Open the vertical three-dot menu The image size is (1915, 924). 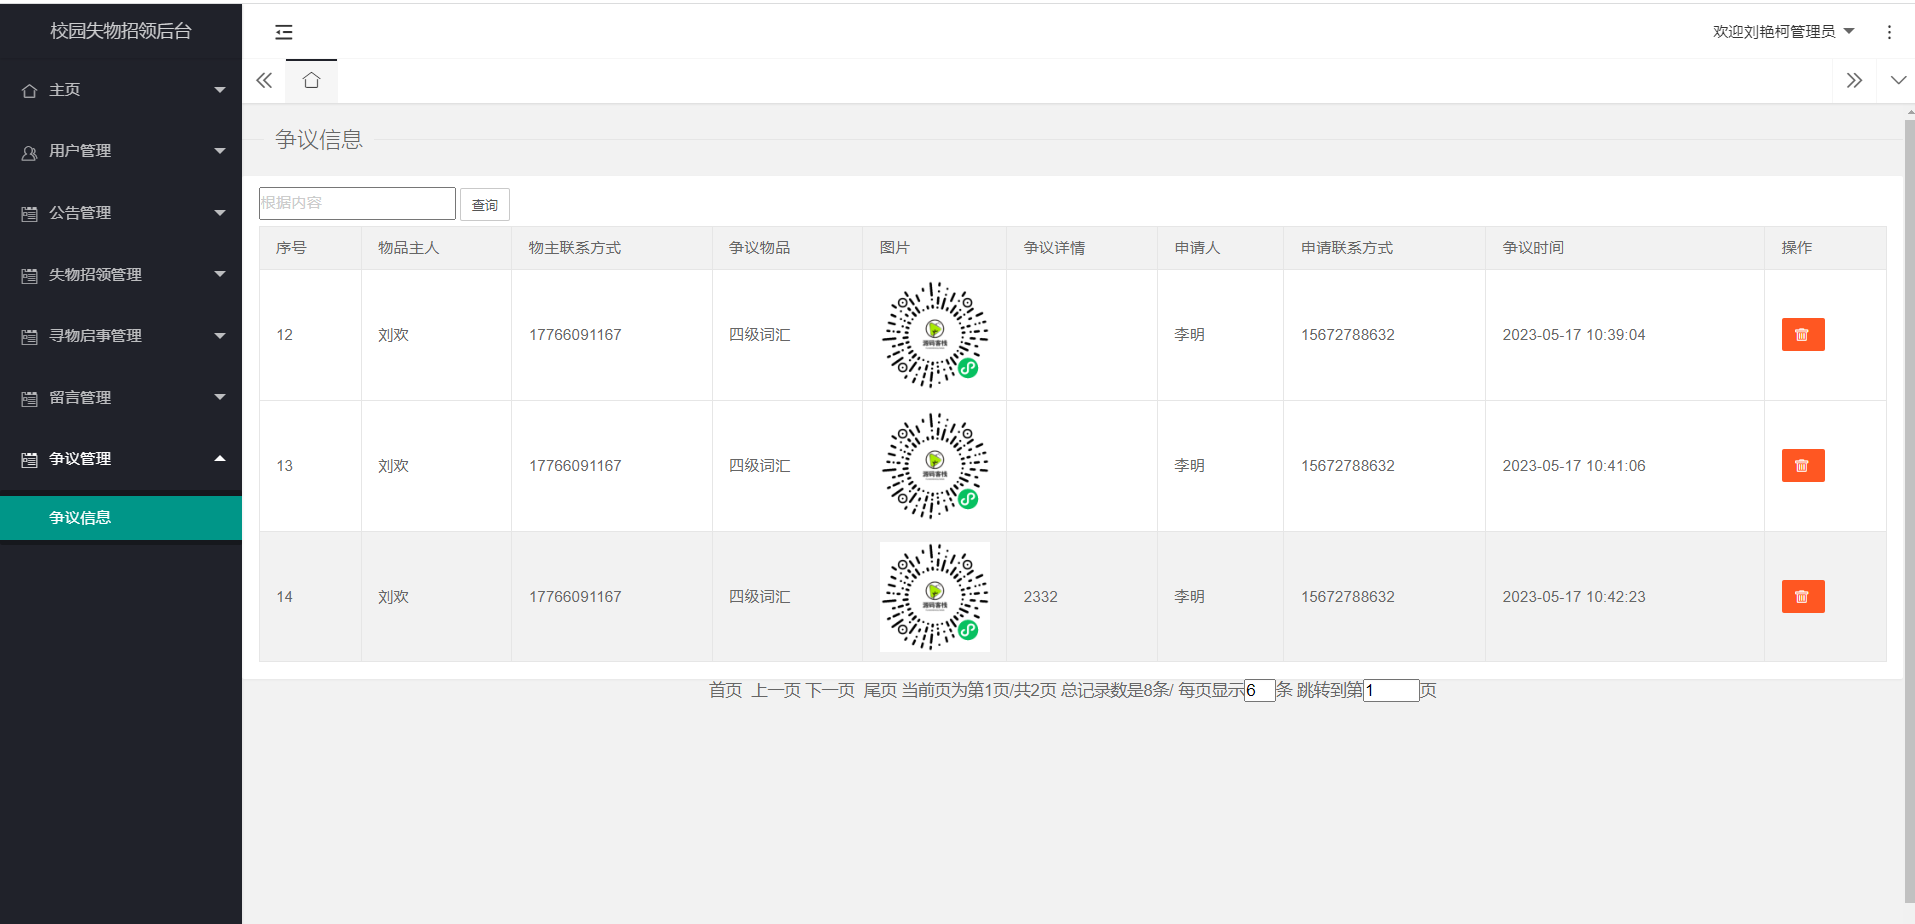(1889, 32)
